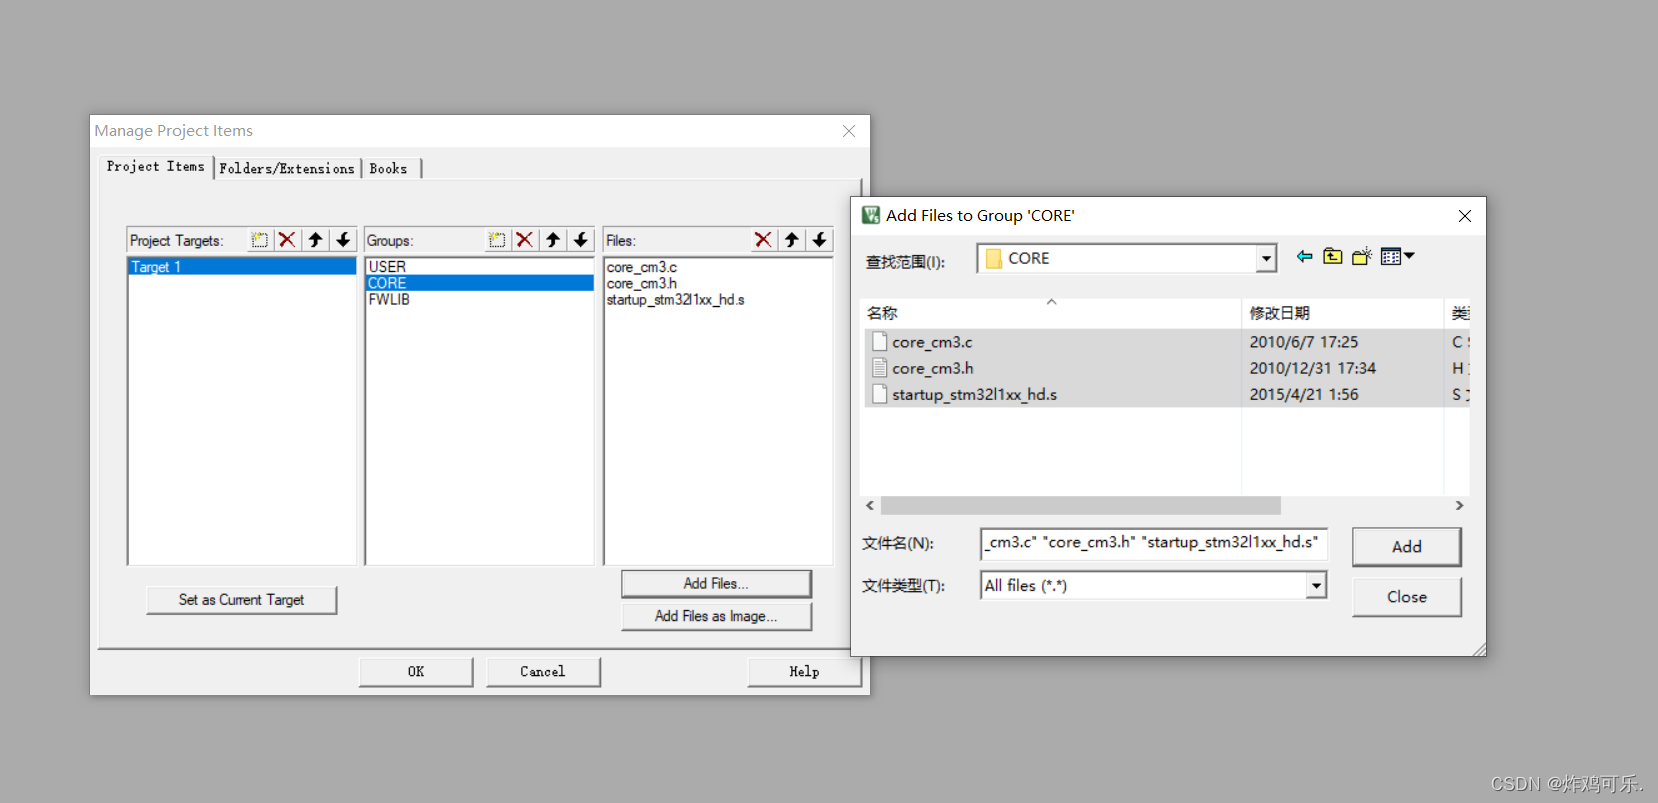Expand the CORE look-in folder dropdown
This screenshot has width=1658, height=803.
(x=1266, y=258)
